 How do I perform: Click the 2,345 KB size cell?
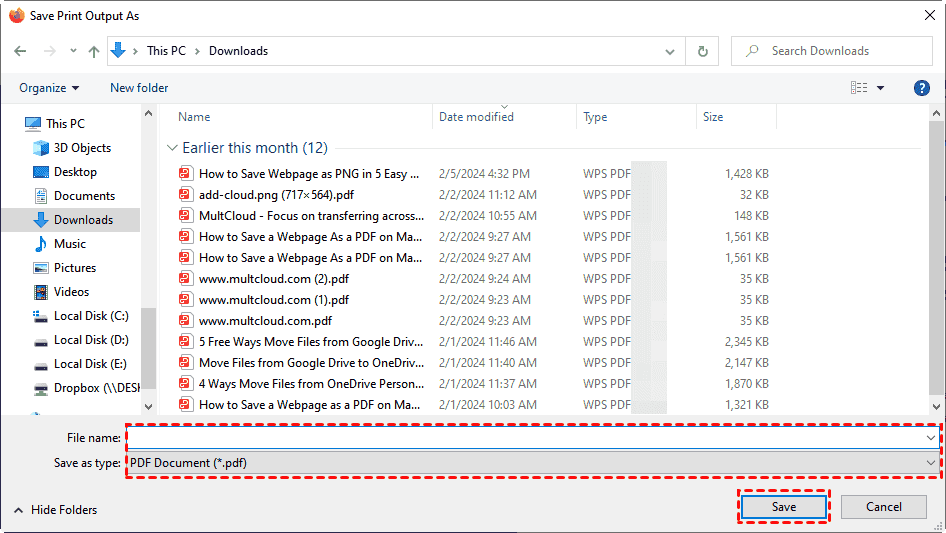(x=746, y=342)
